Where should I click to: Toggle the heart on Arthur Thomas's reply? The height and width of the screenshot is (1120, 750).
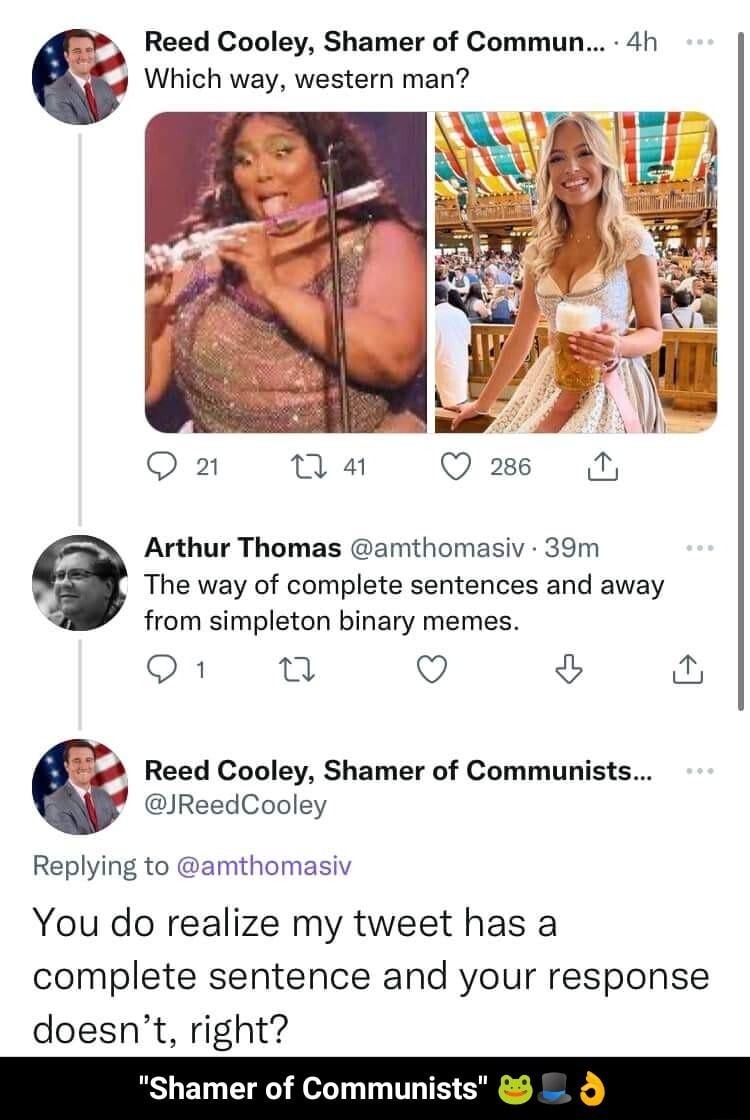(431, 670)
